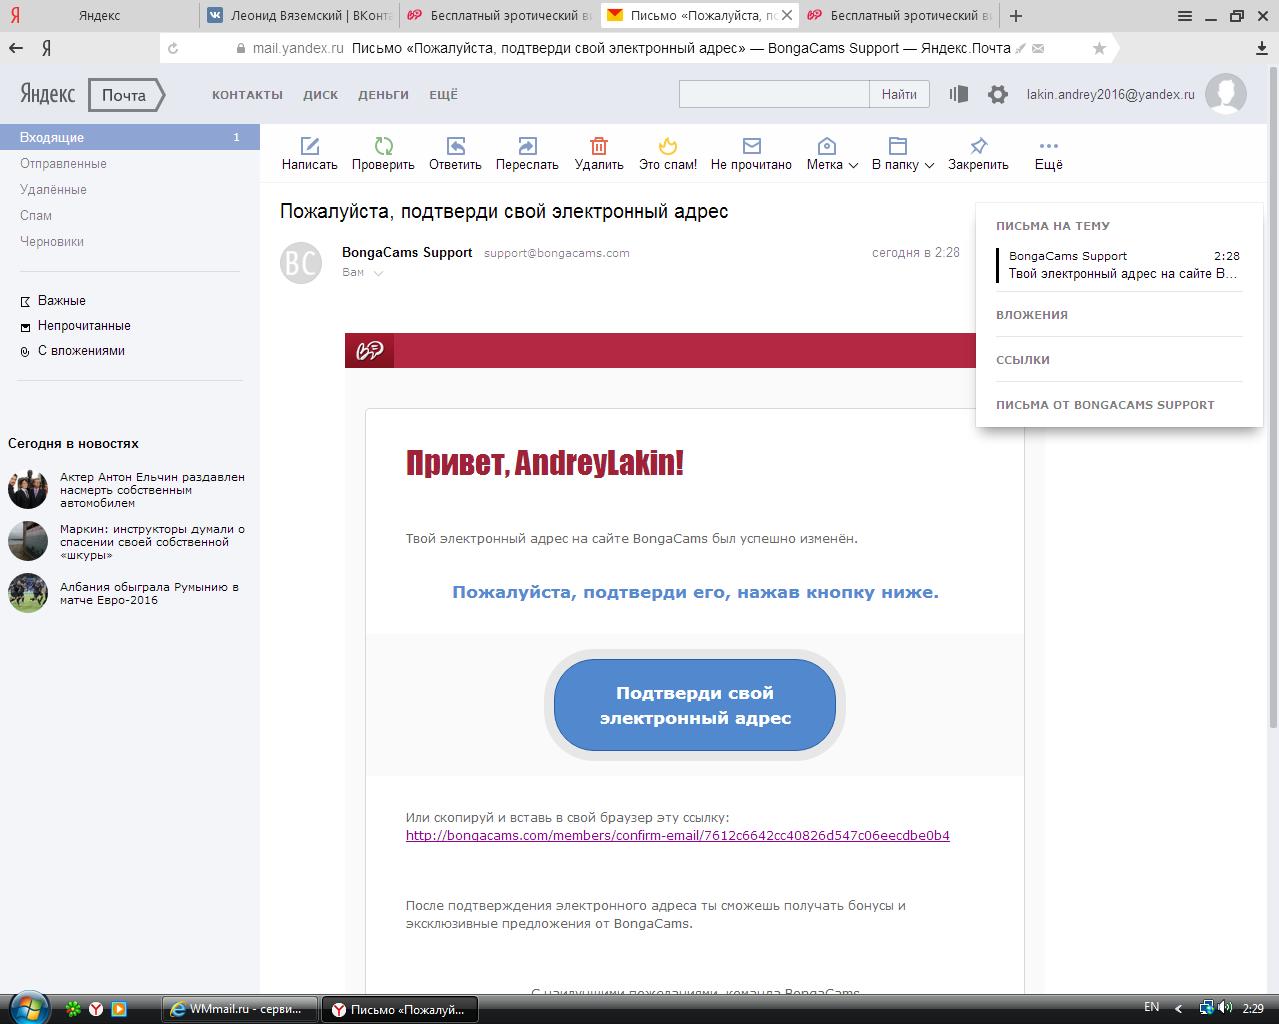Filter by Непрочитанные unread messages
Image resolution: width=1279 pixels, height=1024 pixels.
click(84, 325)
